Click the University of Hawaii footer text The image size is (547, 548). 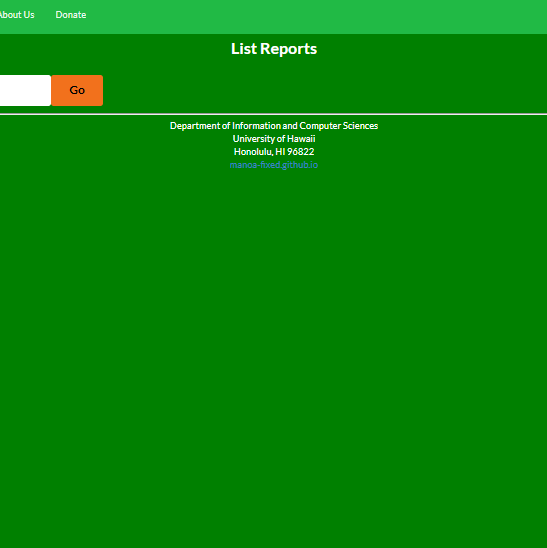pos(274,139)
